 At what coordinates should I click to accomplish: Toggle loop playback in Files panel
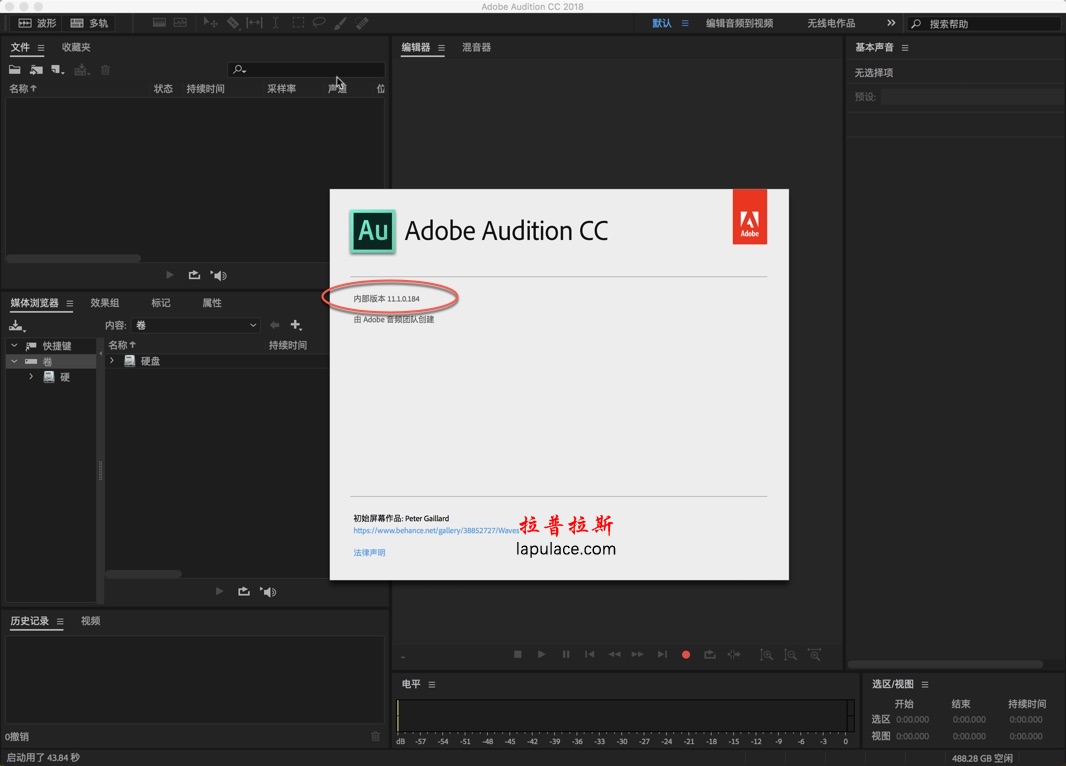pyautogui.click(x=194, y=275)
